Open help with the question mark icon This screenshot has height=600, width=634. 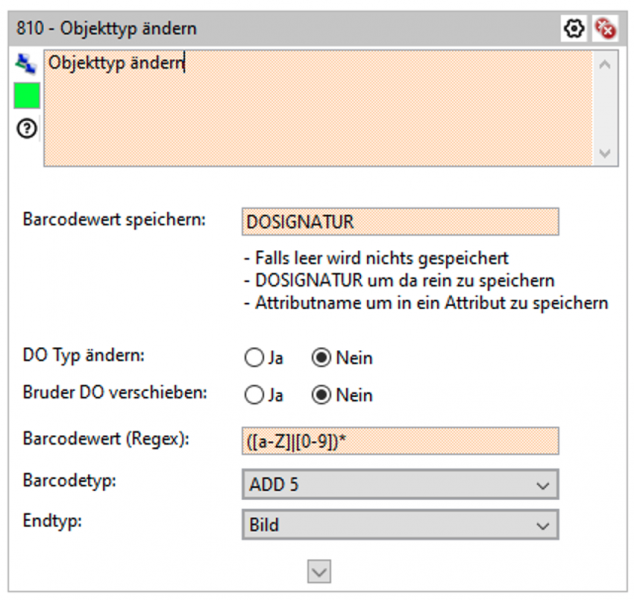pos(25,129)
